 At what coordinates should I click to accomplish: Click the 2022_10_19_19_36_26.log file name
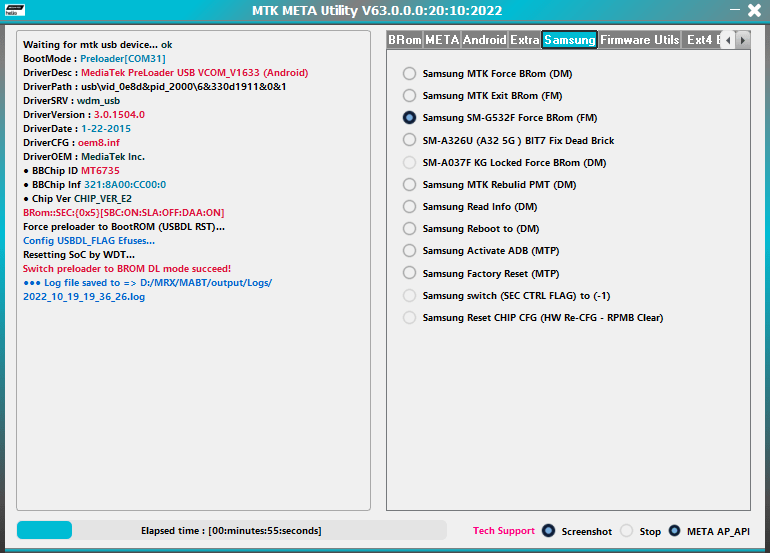point(84,297)
